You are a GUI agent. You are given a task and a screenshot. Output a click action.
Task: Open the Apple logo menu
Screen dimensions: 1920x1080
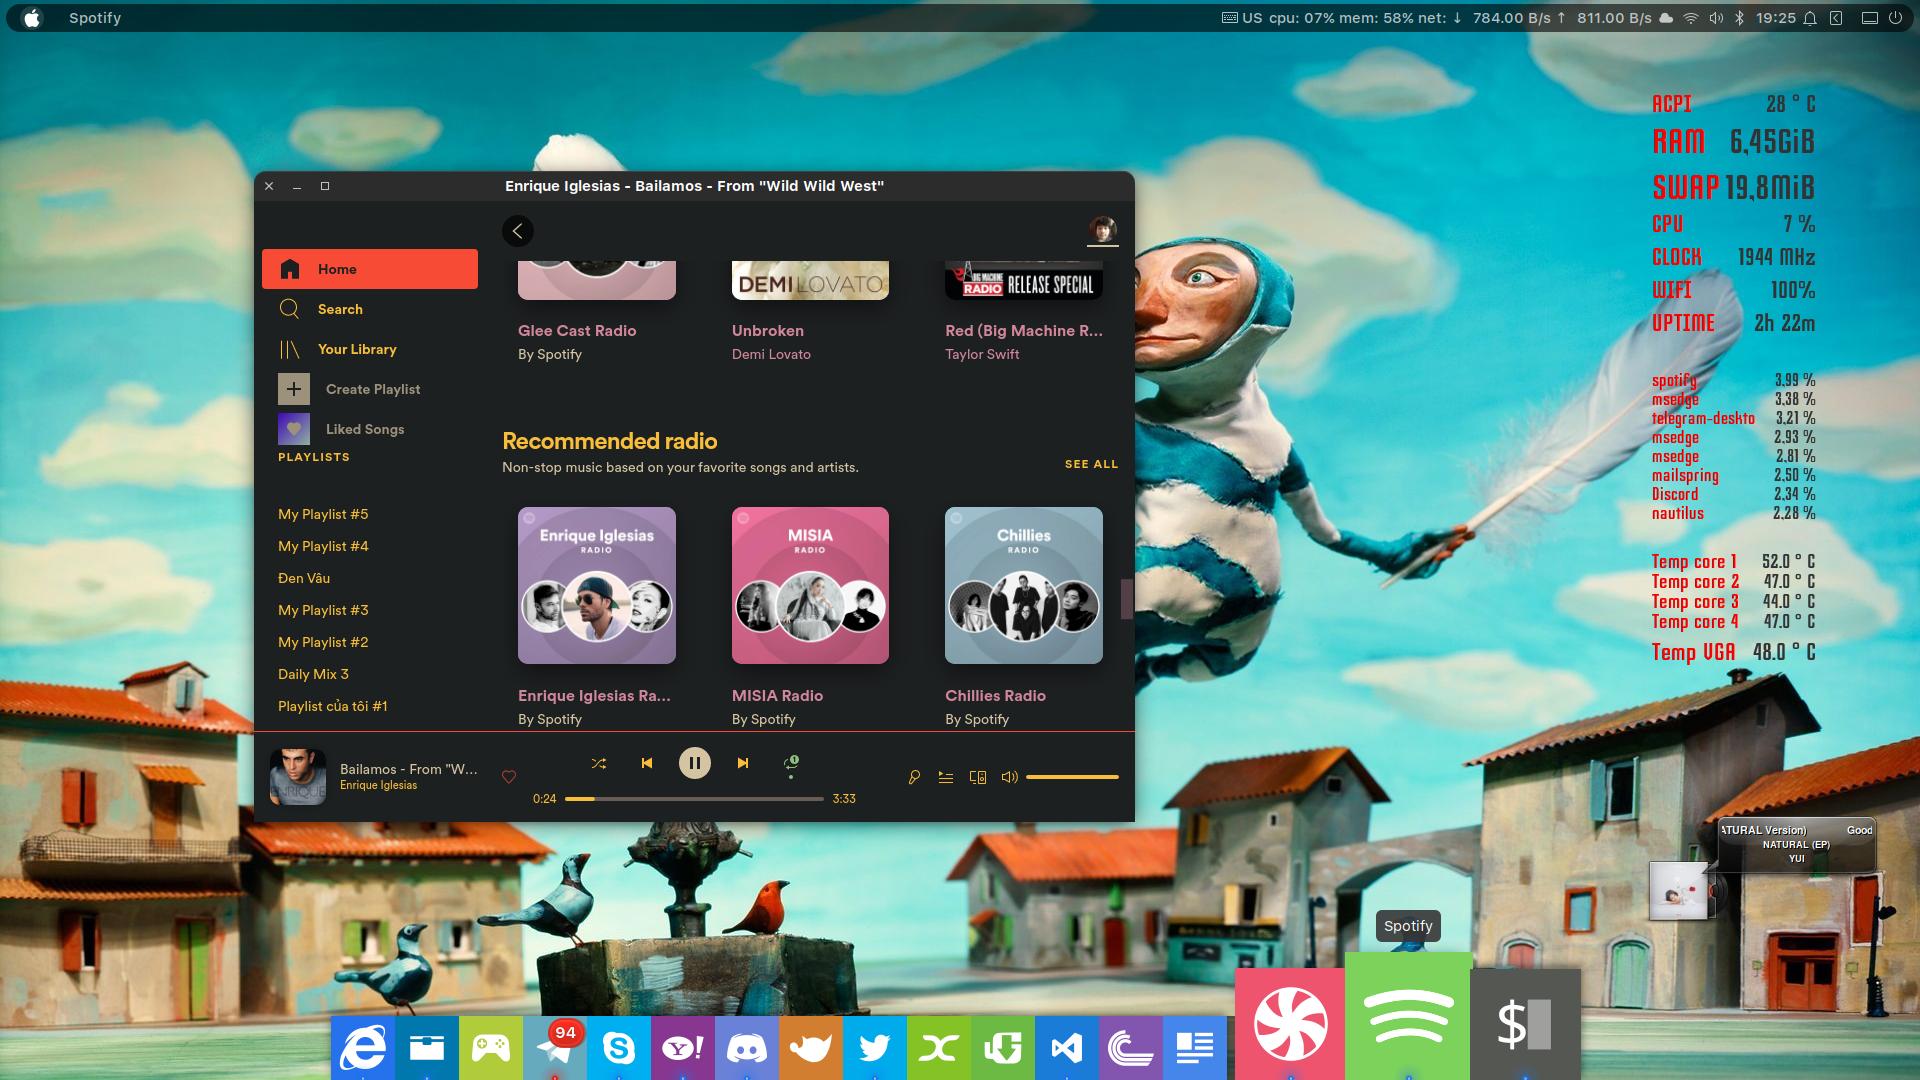(32, 18)
